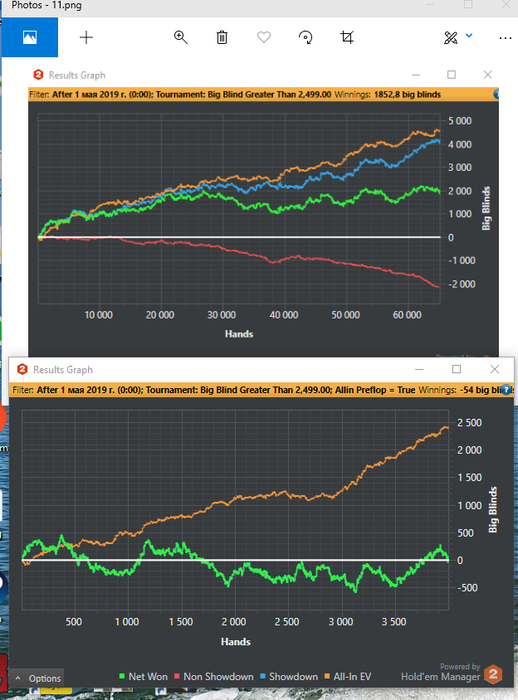Delete the photo with trash icon
Screen dimensions: 518x700
click(x=222, y=37)
